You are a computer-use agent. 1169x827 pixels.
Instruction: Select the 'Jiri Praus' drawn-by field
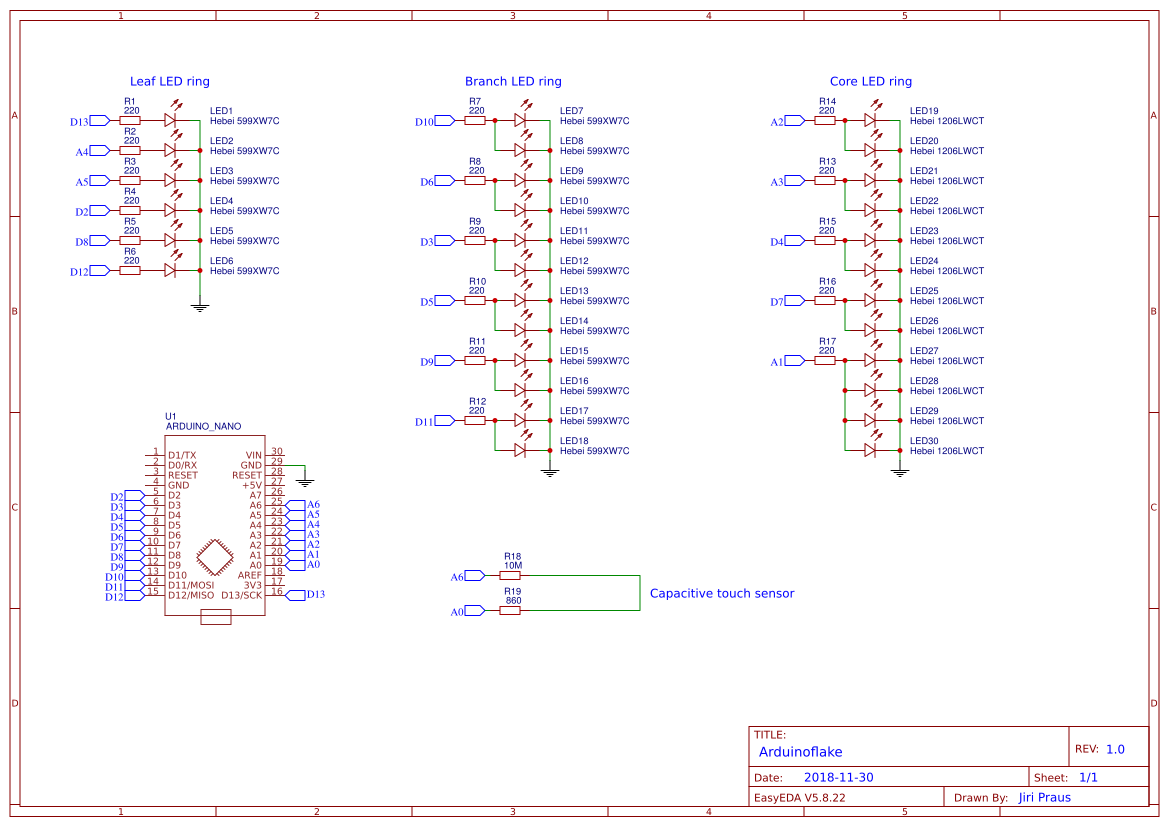click(1044, 797)
